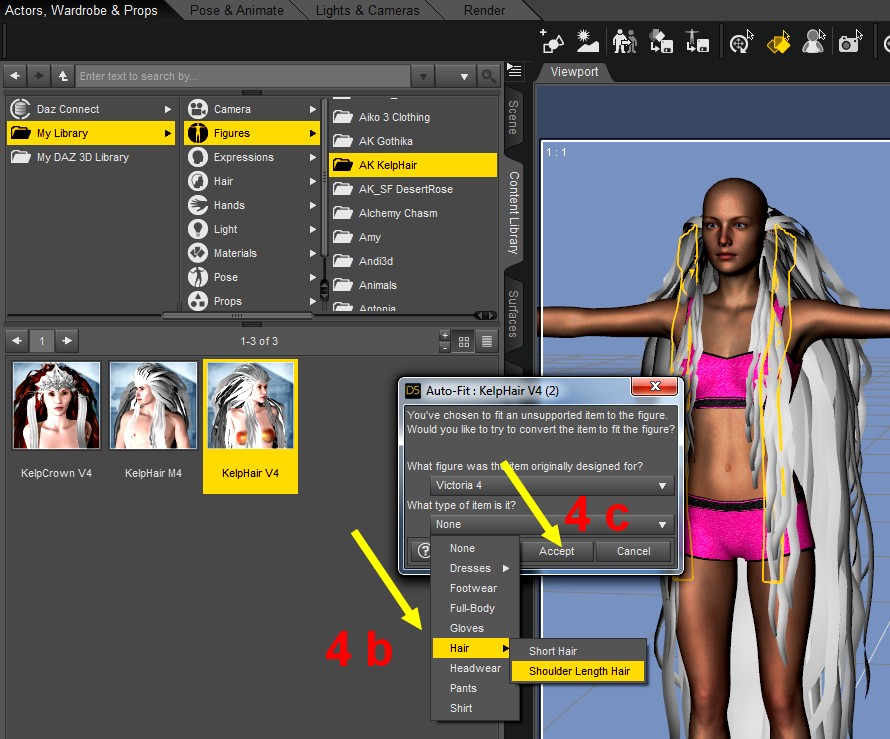Select Headwear in the item type list

point(475,668)
